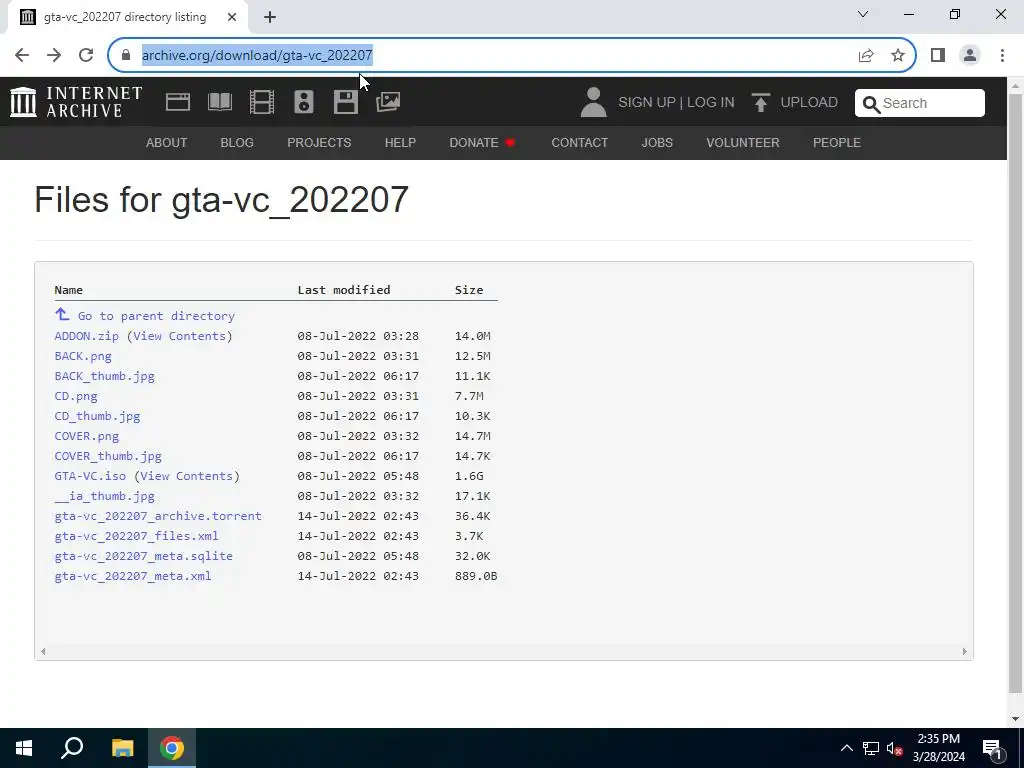Open COVER.png file

[x=87, y=436]
